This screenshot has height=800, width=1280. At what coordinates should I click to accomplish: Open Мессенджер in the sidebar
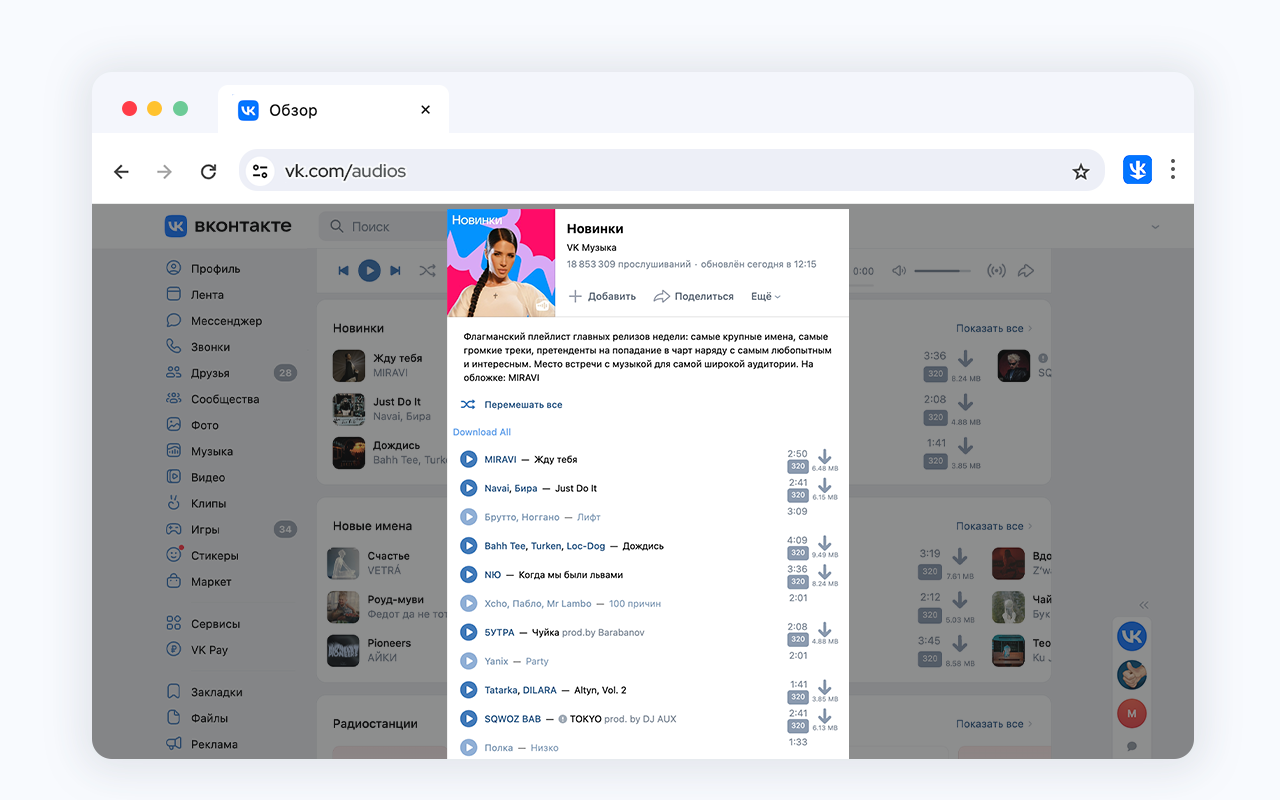214,320
